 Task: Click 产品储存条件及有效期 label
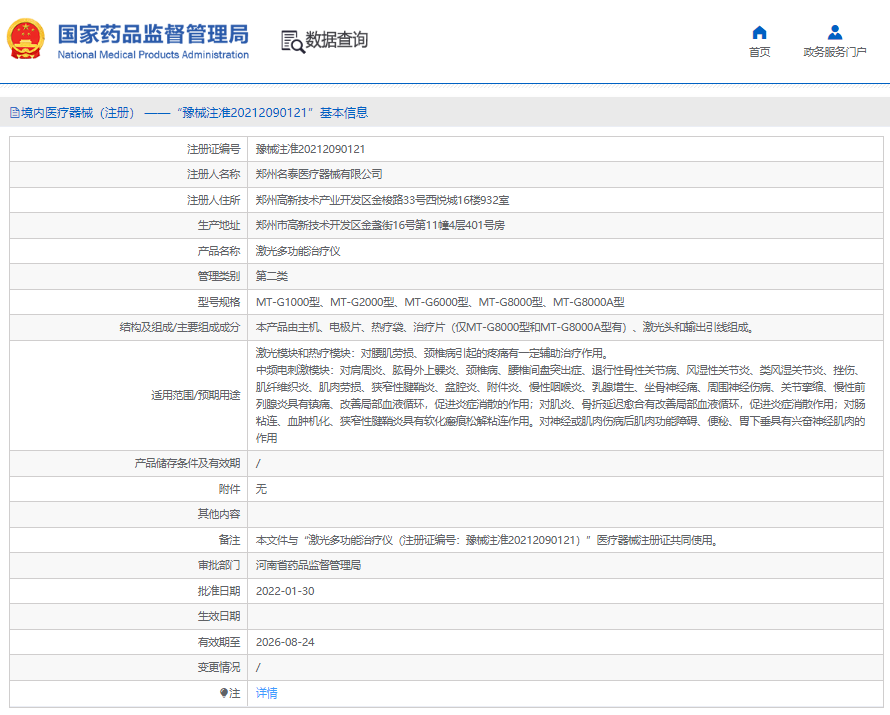187,464
